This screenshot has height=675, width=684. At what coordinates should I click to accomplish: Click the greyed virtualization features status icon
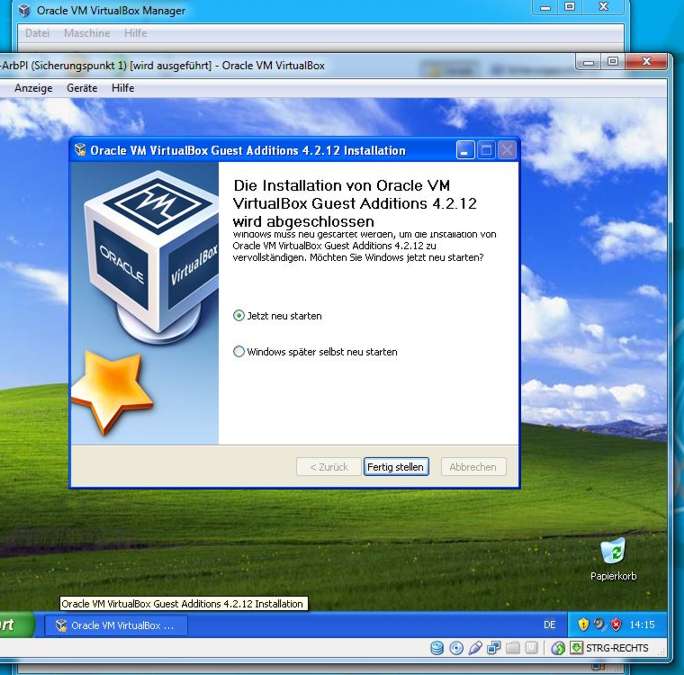tap(531, 648)
